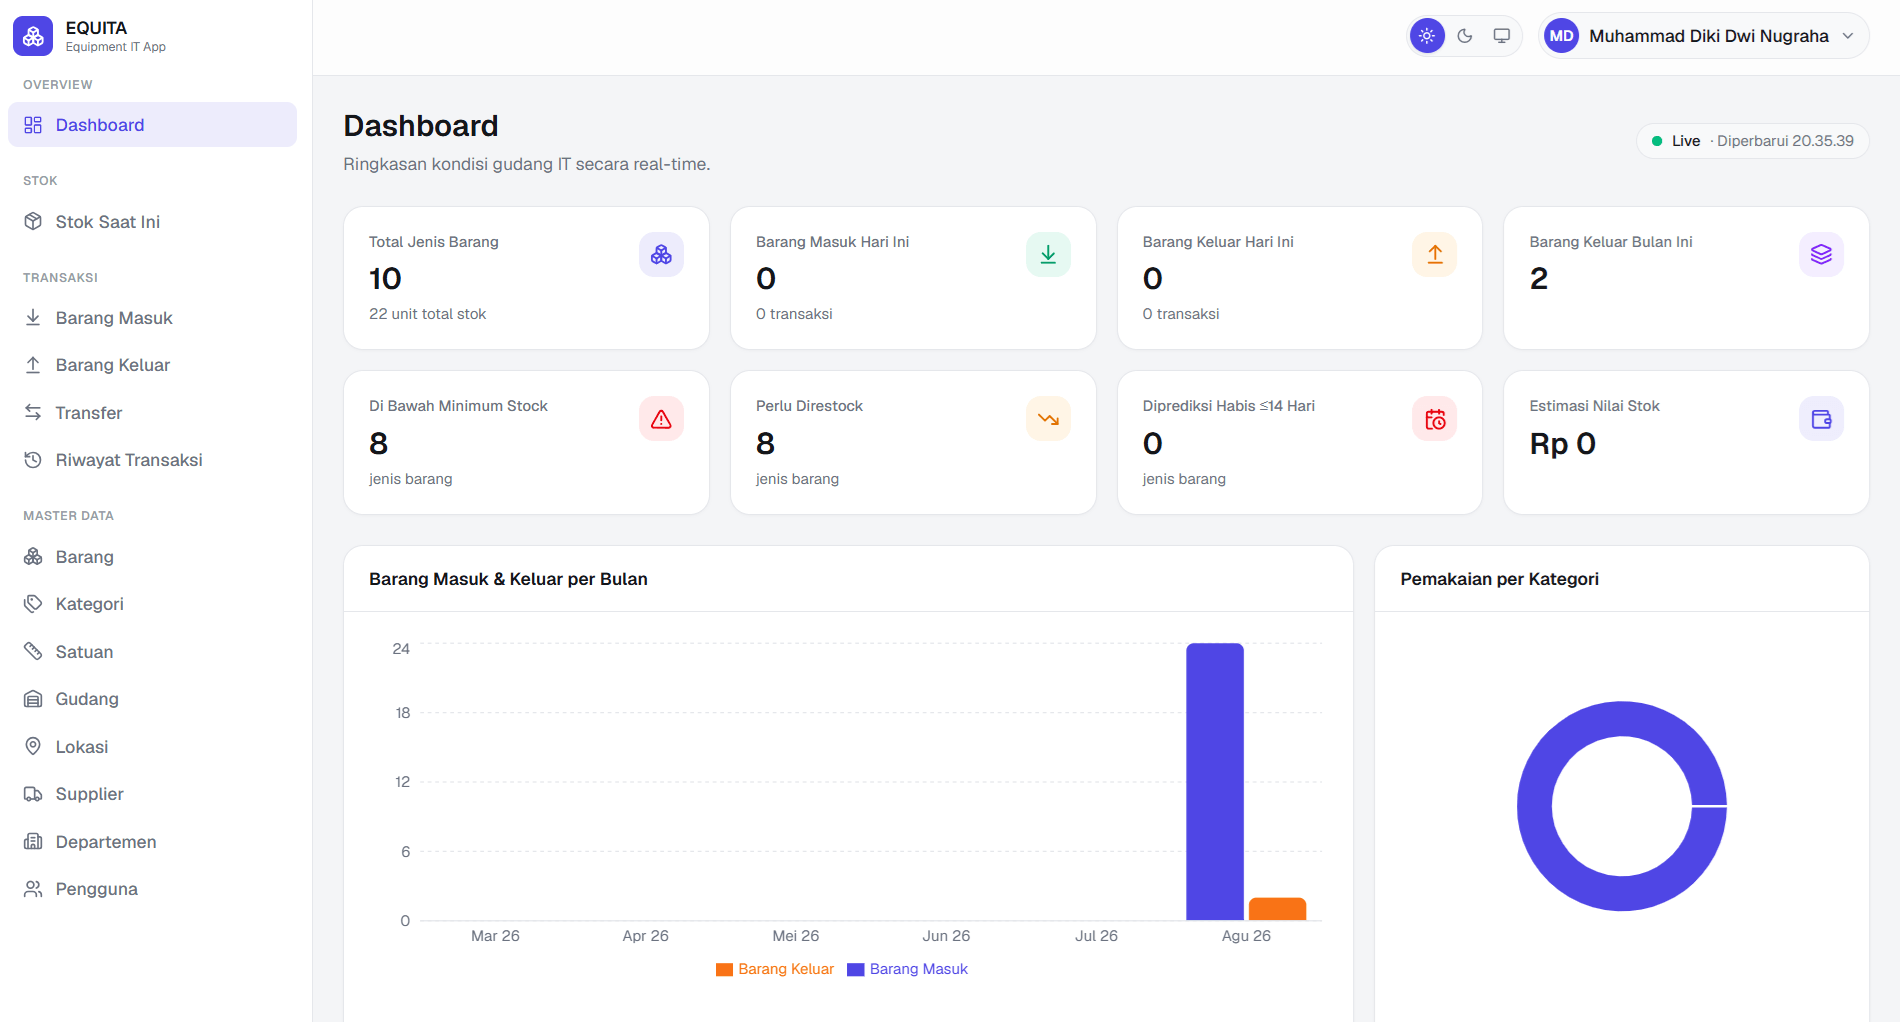1900x1022 pixels.
Task: Open Muhammad Diki Dwi Nugraha account dropdown
Action: pyautogui.click(x=1704, y=36)
